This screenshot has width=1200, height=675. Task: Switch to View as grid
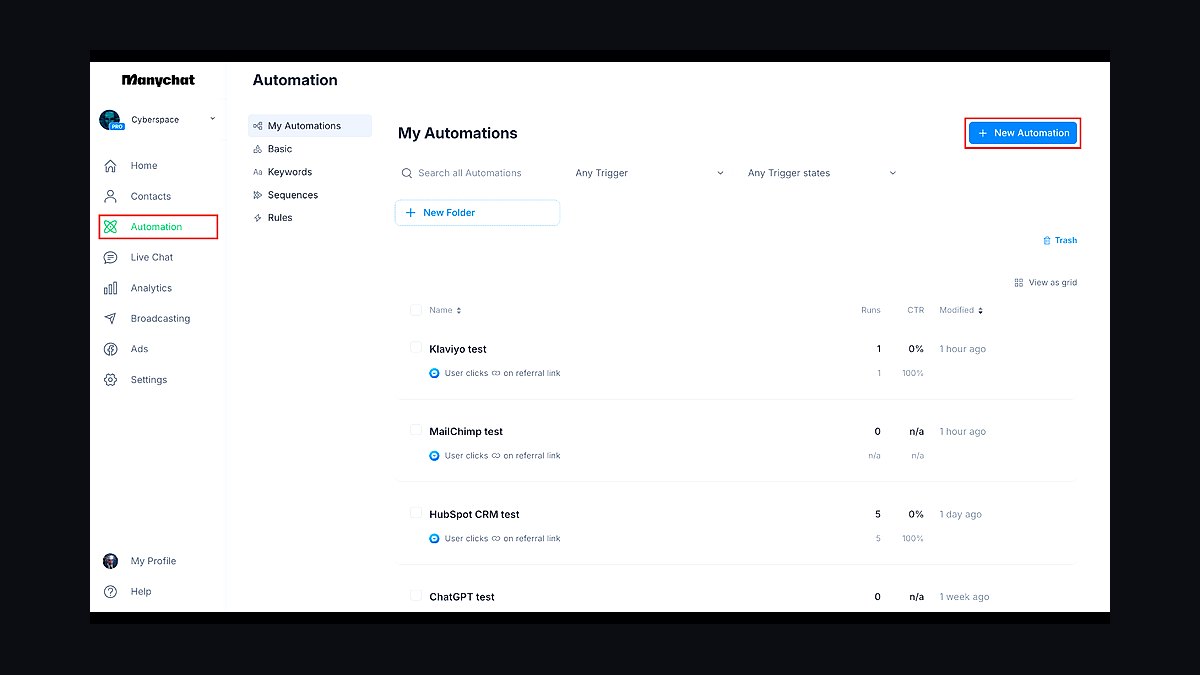[1046, 283]
